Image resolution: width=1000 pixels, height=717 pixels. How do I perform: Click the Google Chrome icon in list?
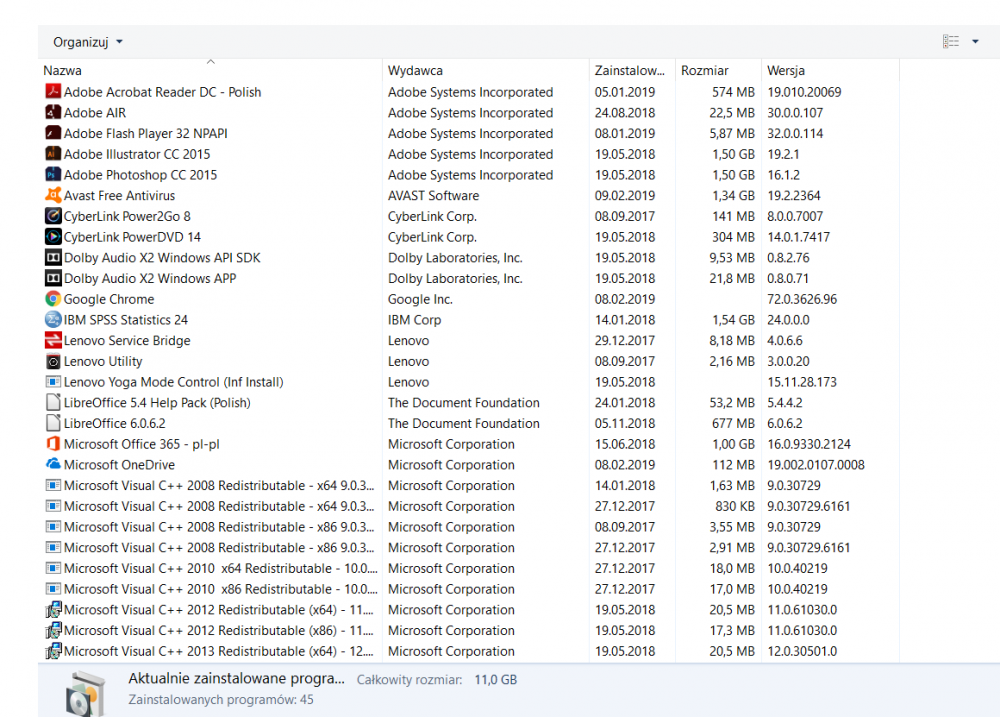[54, 299]
